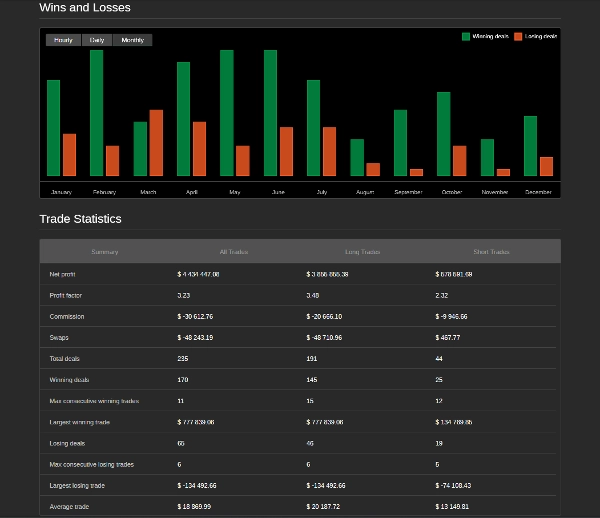Select January green winning bar
Screen dimensions: 600x518
click(x=54, y=128)
